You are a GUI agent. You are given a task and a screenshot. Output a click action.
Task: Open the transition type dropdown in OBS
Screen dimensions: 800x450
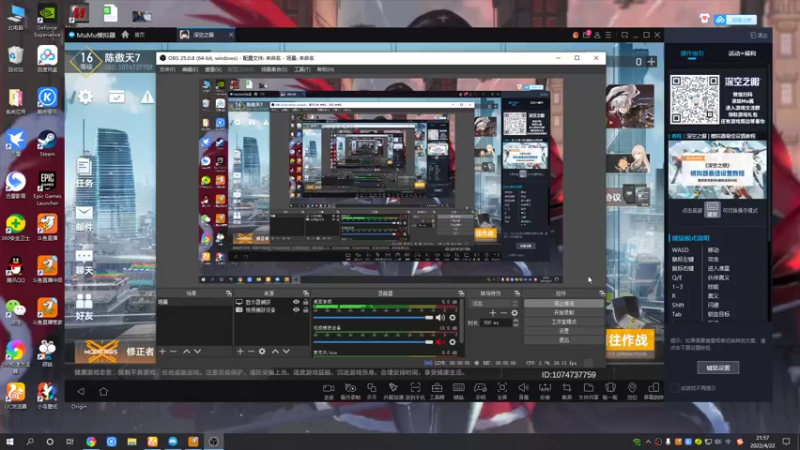(495, 304)
